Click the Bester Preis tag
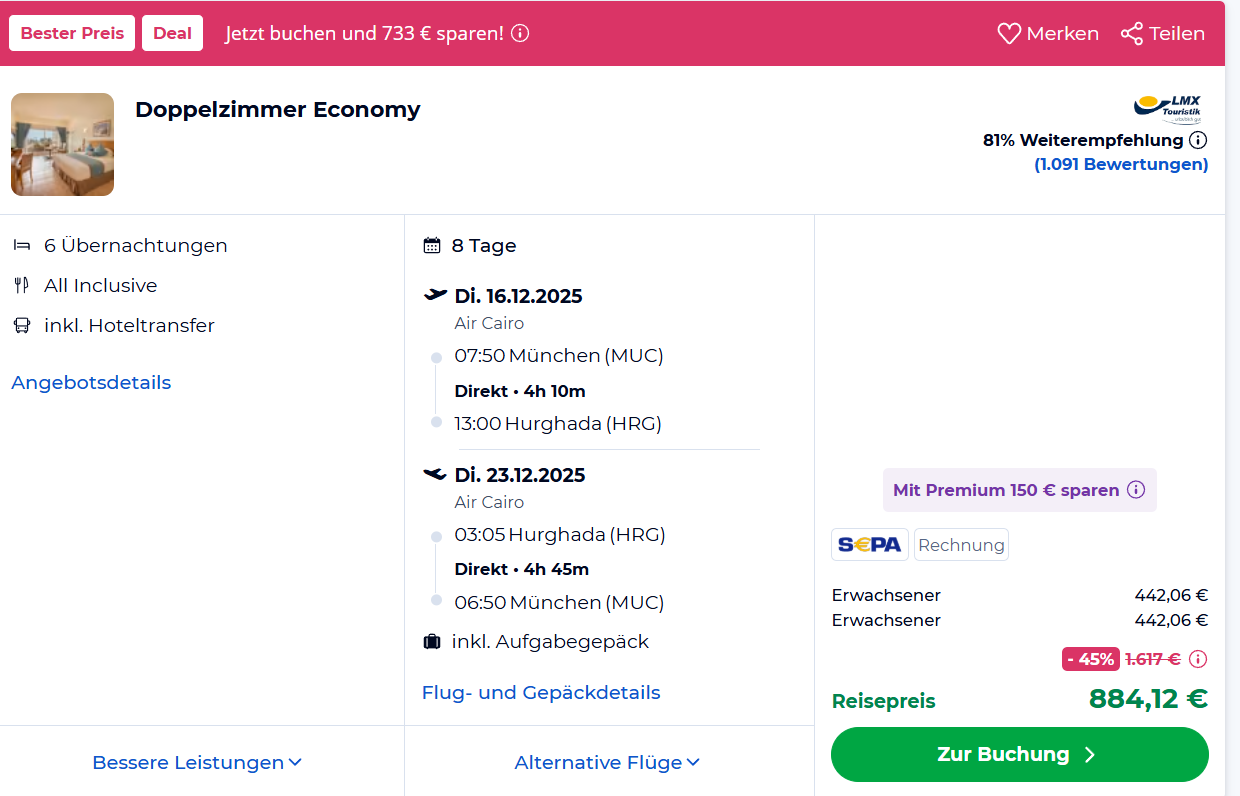Viewport: 1240px width, 796px height. pyautogui.click(x=72, y=33)
